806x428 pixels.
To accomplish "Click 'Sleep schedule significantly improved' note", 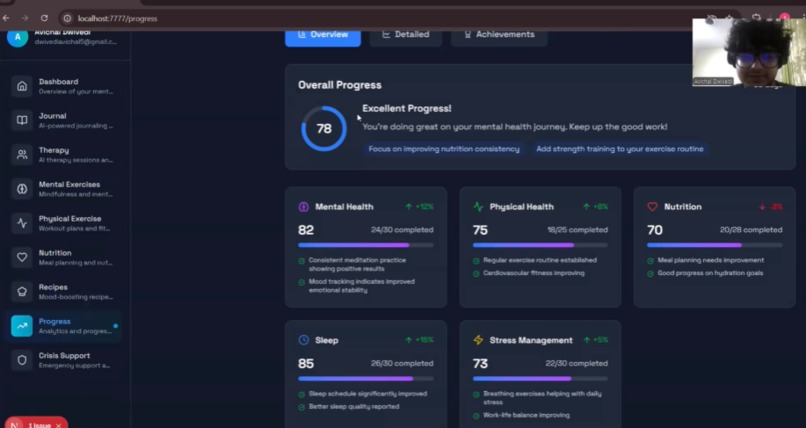I will pos(368,394).
